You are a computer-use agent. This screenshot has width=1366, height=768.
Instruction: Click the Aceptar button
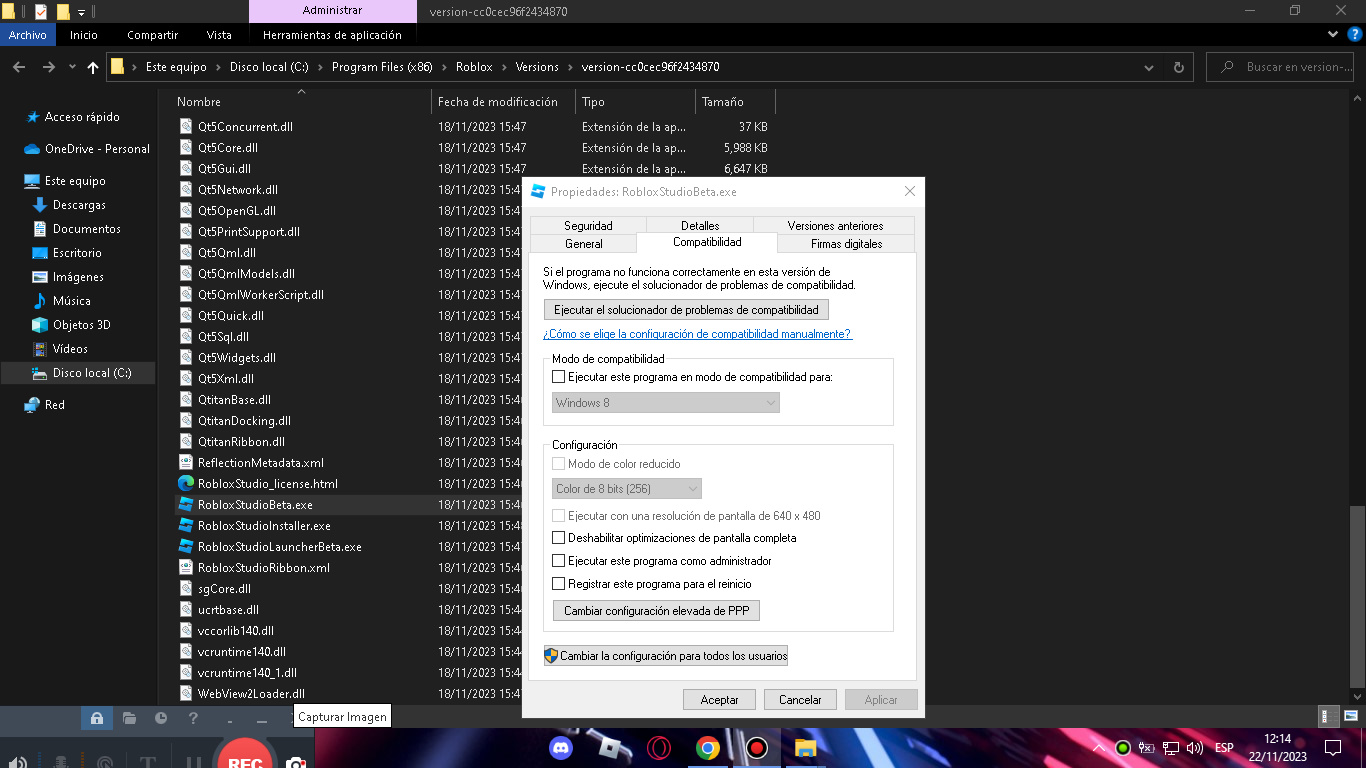pyautogui.click(x=719, y=700)
